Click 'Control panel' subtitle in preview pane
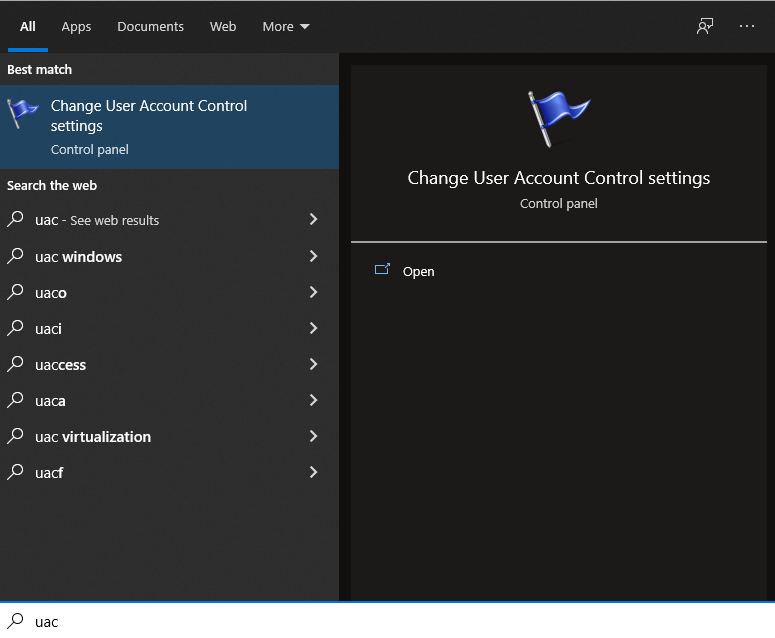Screen dimensions: 775x638 (x=559, y=204)
